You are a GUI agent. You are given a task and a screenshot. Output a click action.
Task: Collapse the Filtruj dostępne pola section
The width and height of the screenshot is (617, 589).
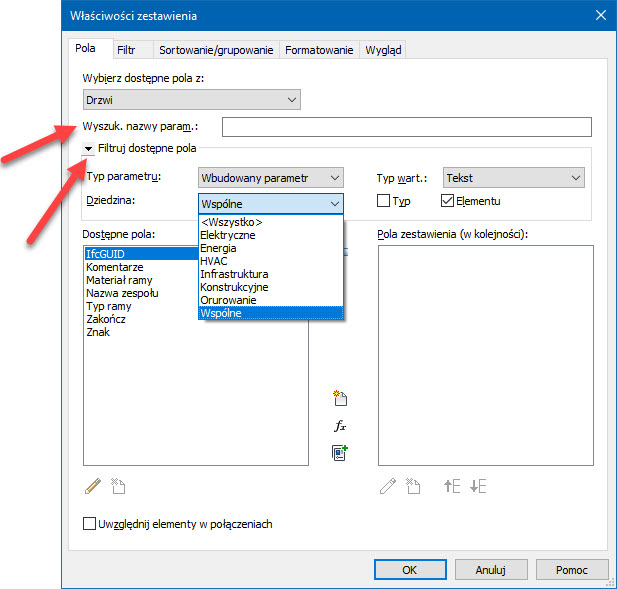tap(89, 149)
